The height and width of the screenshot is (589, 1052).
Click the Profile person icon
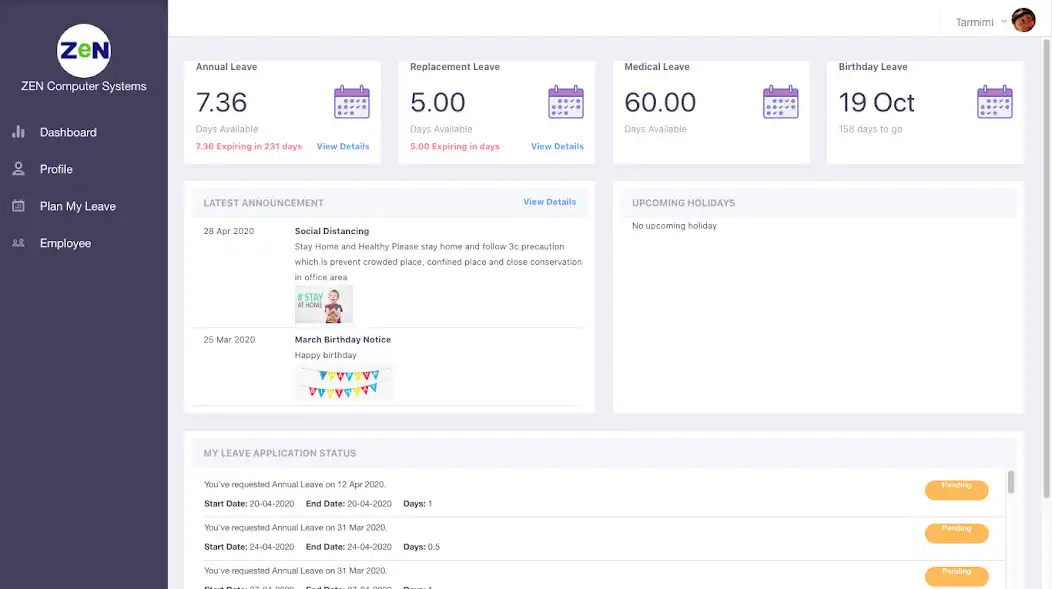pos(18,169)
